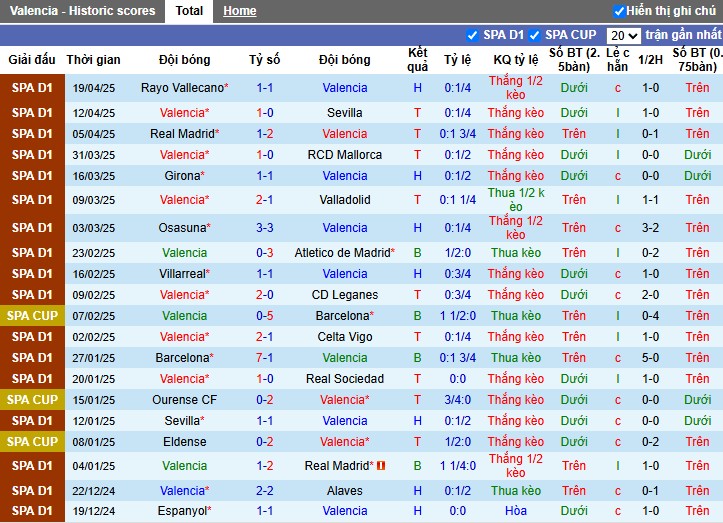Click the 5-0 half-time score on 27/01/25

[x=650, y=357]
